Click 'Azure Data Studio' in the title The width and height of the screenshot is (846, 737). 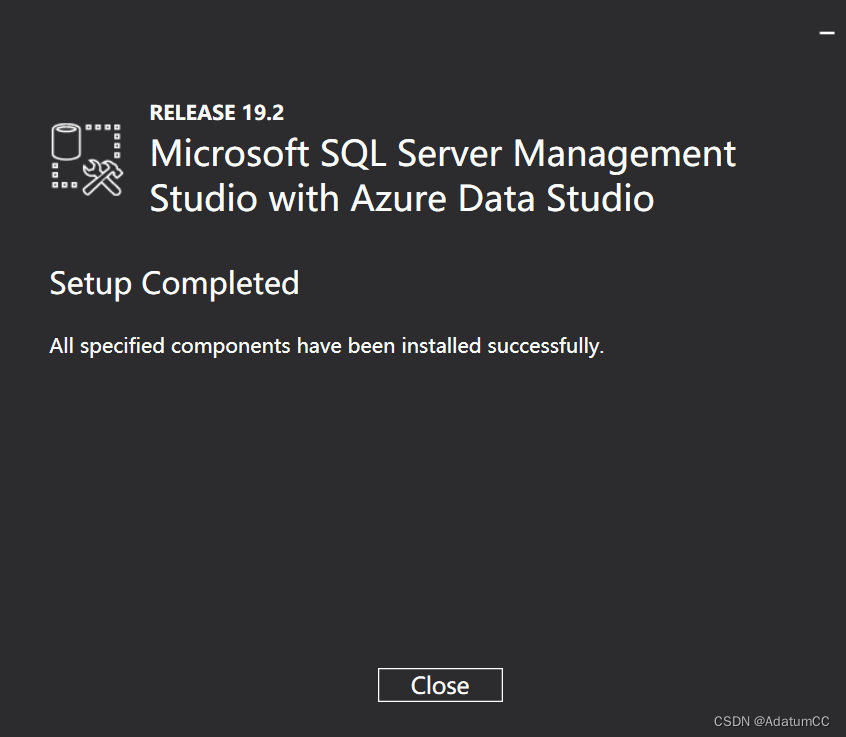coord(502,198)
